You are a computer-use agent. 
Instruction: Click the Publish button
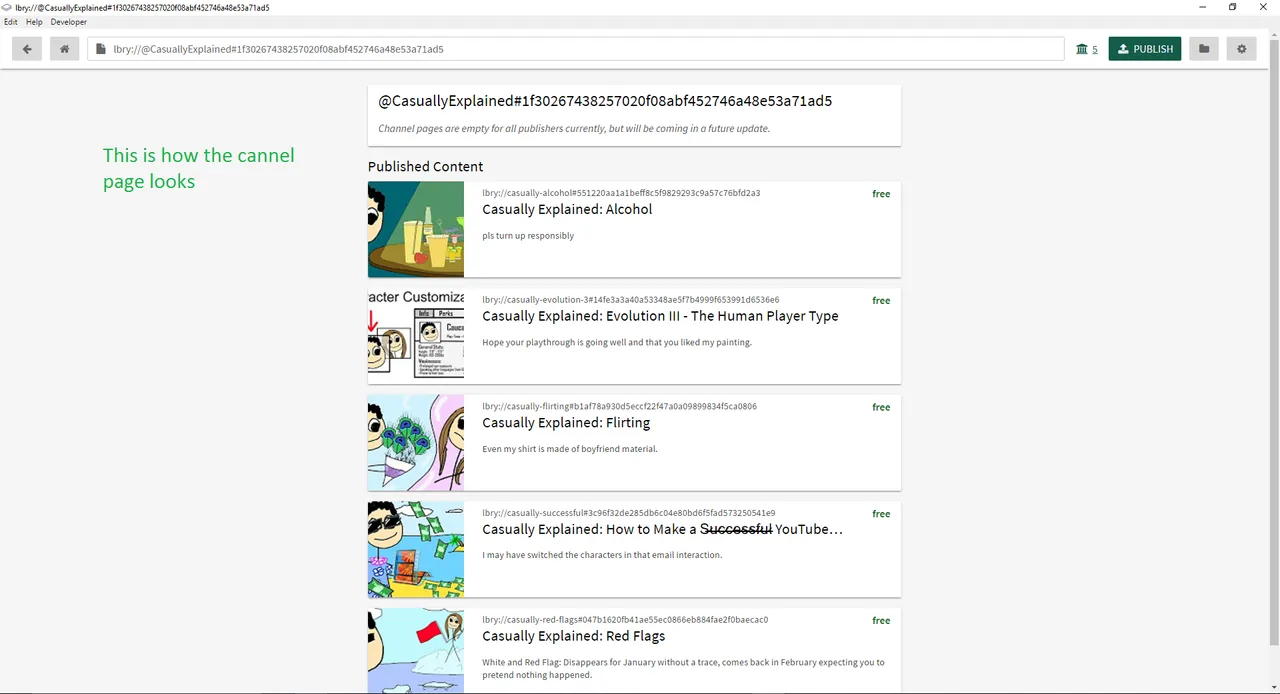coord(1145,49)
